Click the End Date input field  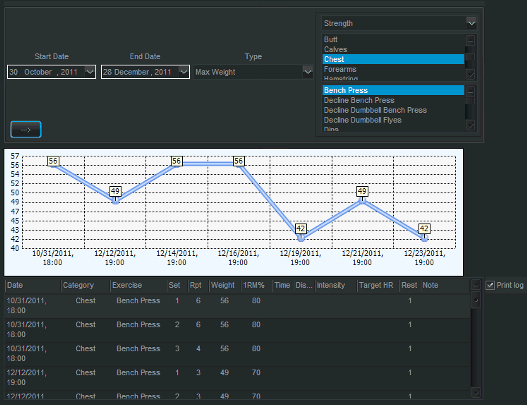145,72
